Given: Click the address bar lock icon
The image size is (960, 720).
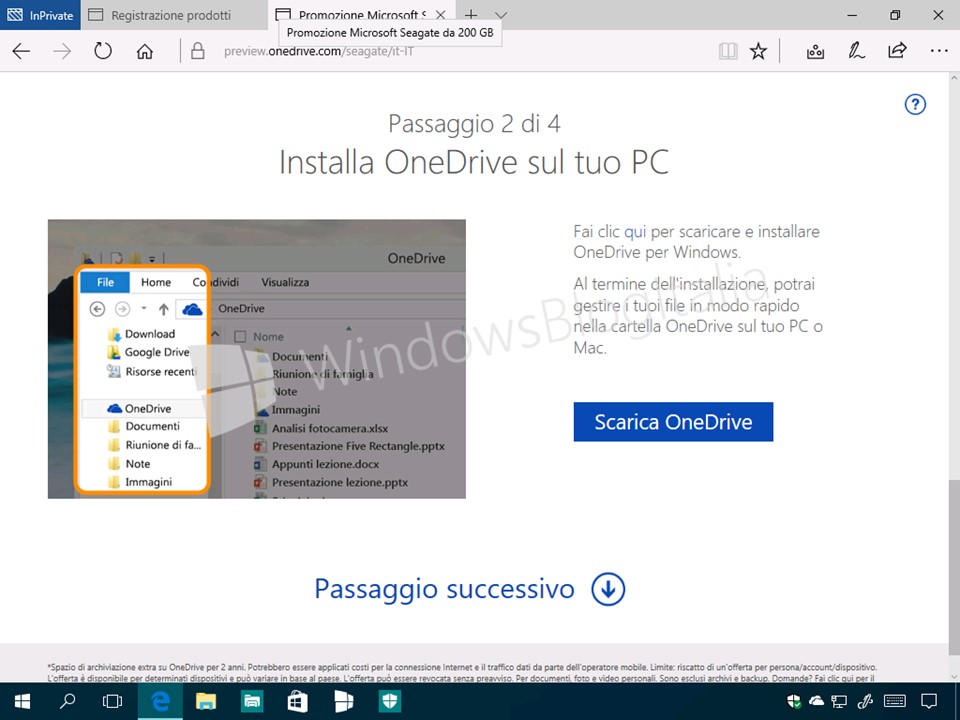Looking at the screenshot, I should (197, 51).
